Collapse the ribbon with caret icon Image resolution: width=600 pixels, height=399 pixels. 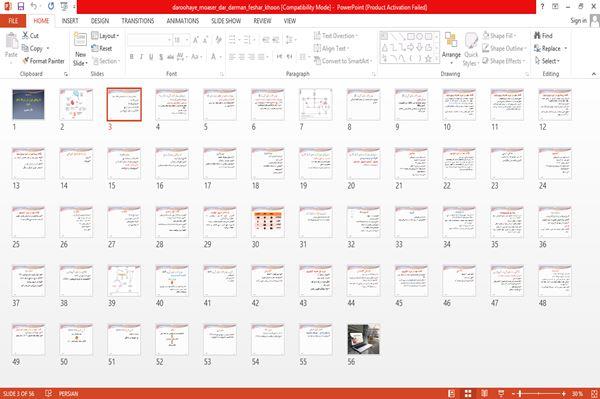pos(594,74)
